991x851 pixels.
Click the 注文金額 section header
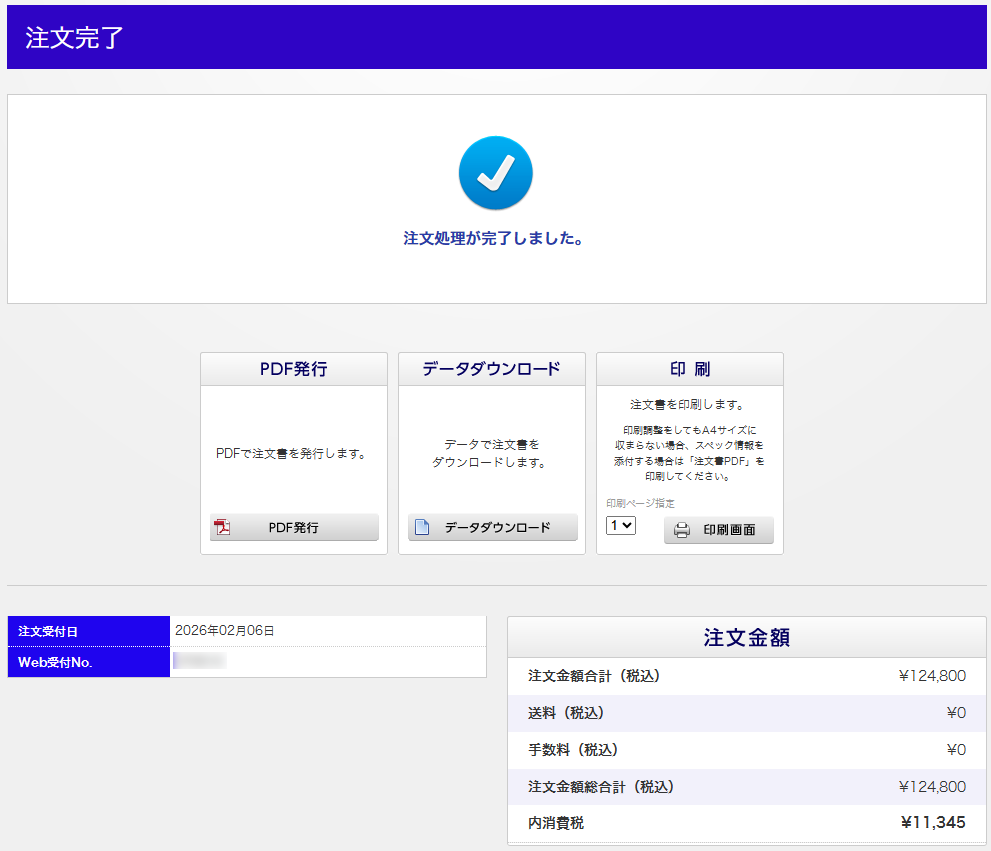click(746, 638)
